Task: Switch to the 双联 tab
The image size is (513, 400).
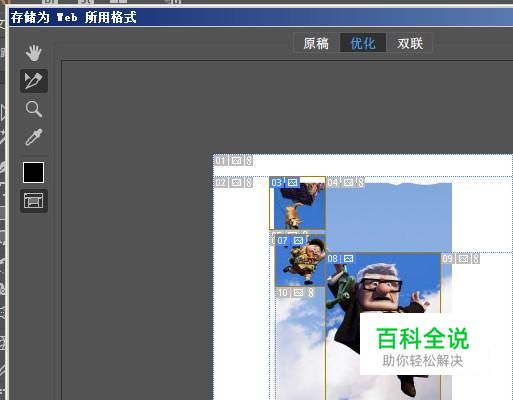Action: (x=410, y=43)
